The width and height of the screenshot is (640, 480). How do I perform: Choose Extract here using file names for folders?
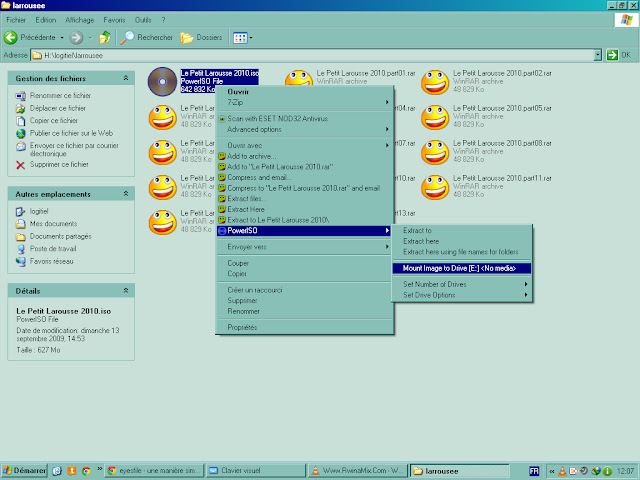point(462,252)
